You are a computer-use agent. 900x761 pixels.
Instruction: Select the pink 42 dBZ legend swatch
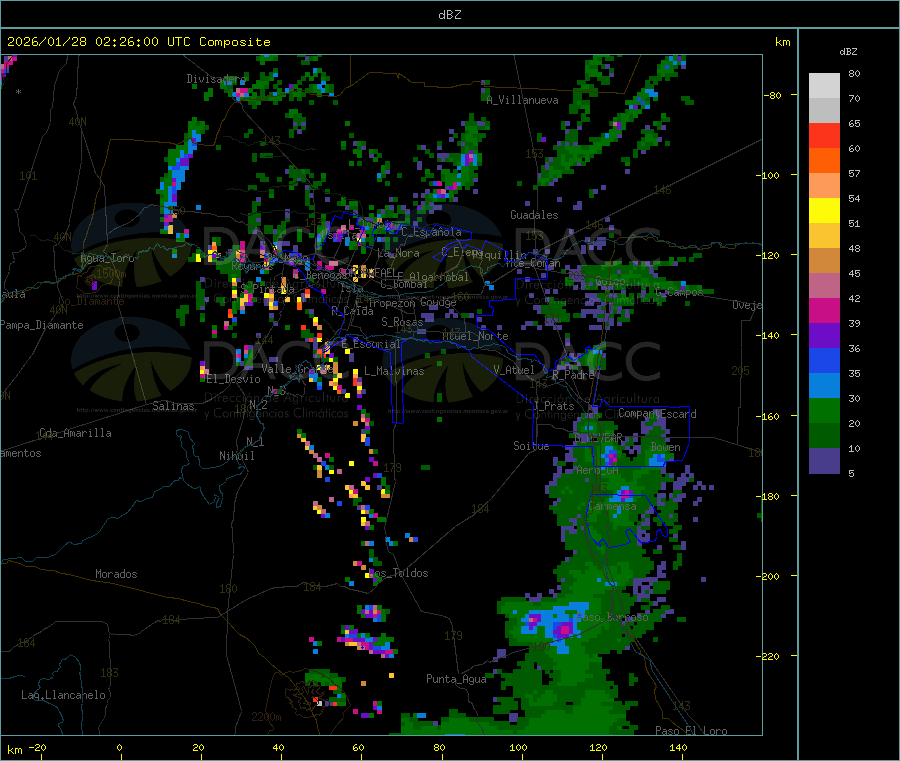tap(824, 286)
